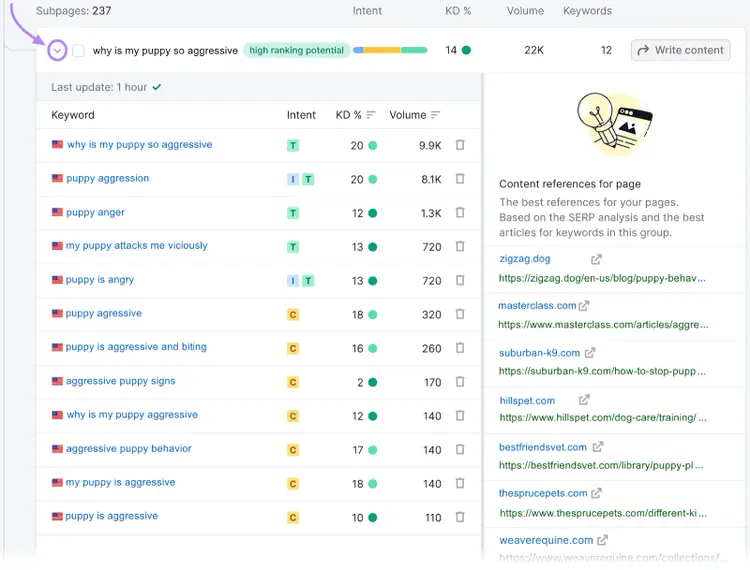Open the 'puppy is angry' keyword link
The image size is (750, 570).
pos(99,280)
